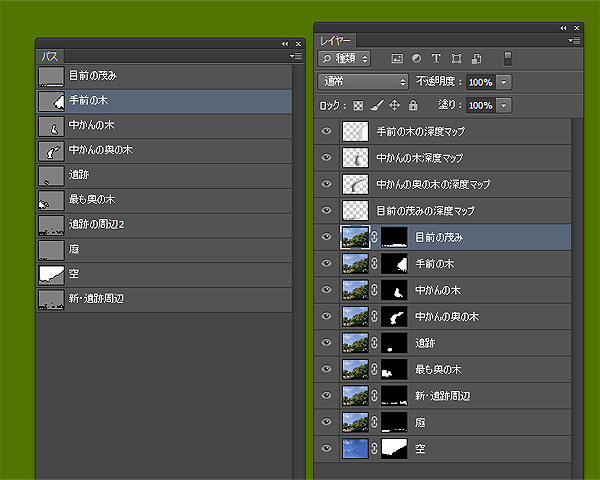The height and width of the screenshot is (480, 600).
Task: Click the lock image pixels brush icon
Action: (377, 105)
